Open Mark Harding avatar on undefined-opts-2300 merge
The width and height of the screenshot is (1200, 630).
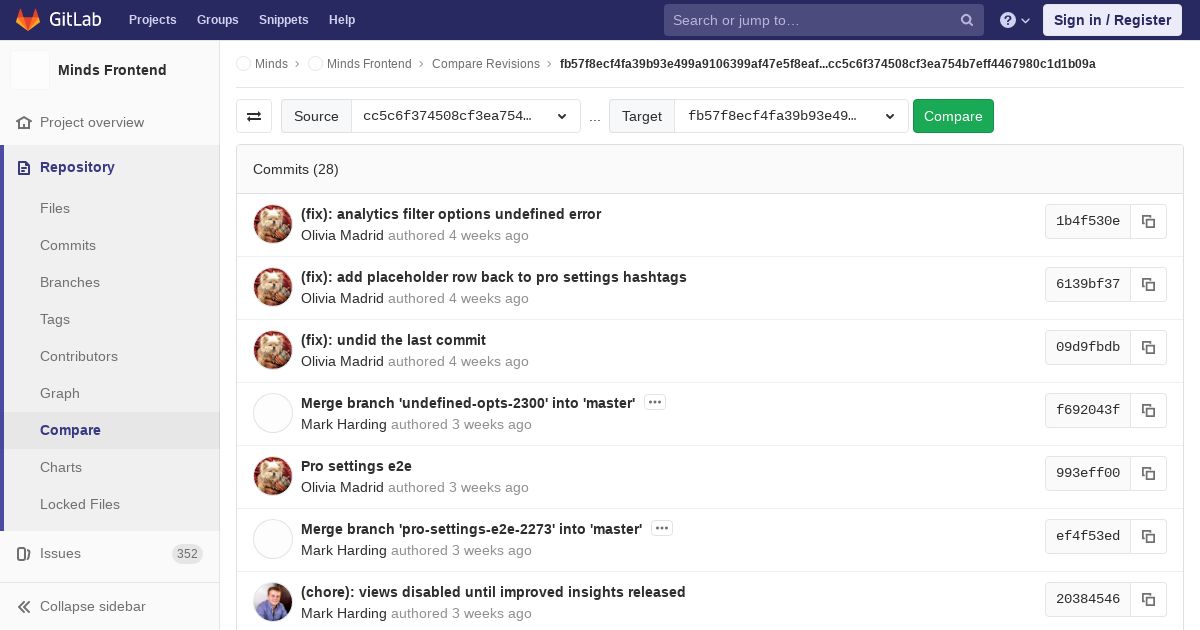(273, 413)
